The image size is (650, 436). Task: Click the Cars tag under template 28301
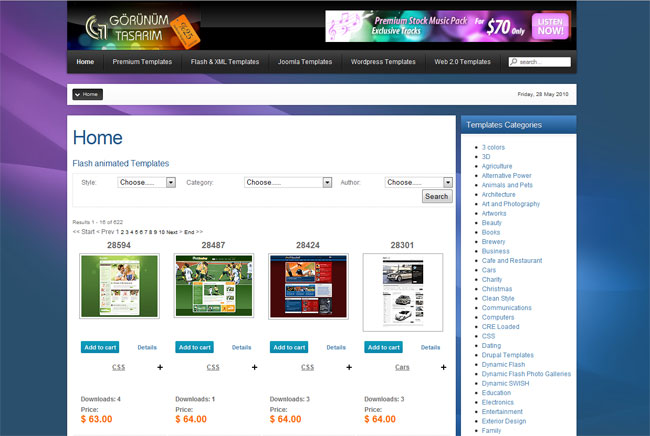(x=402, y=367)
